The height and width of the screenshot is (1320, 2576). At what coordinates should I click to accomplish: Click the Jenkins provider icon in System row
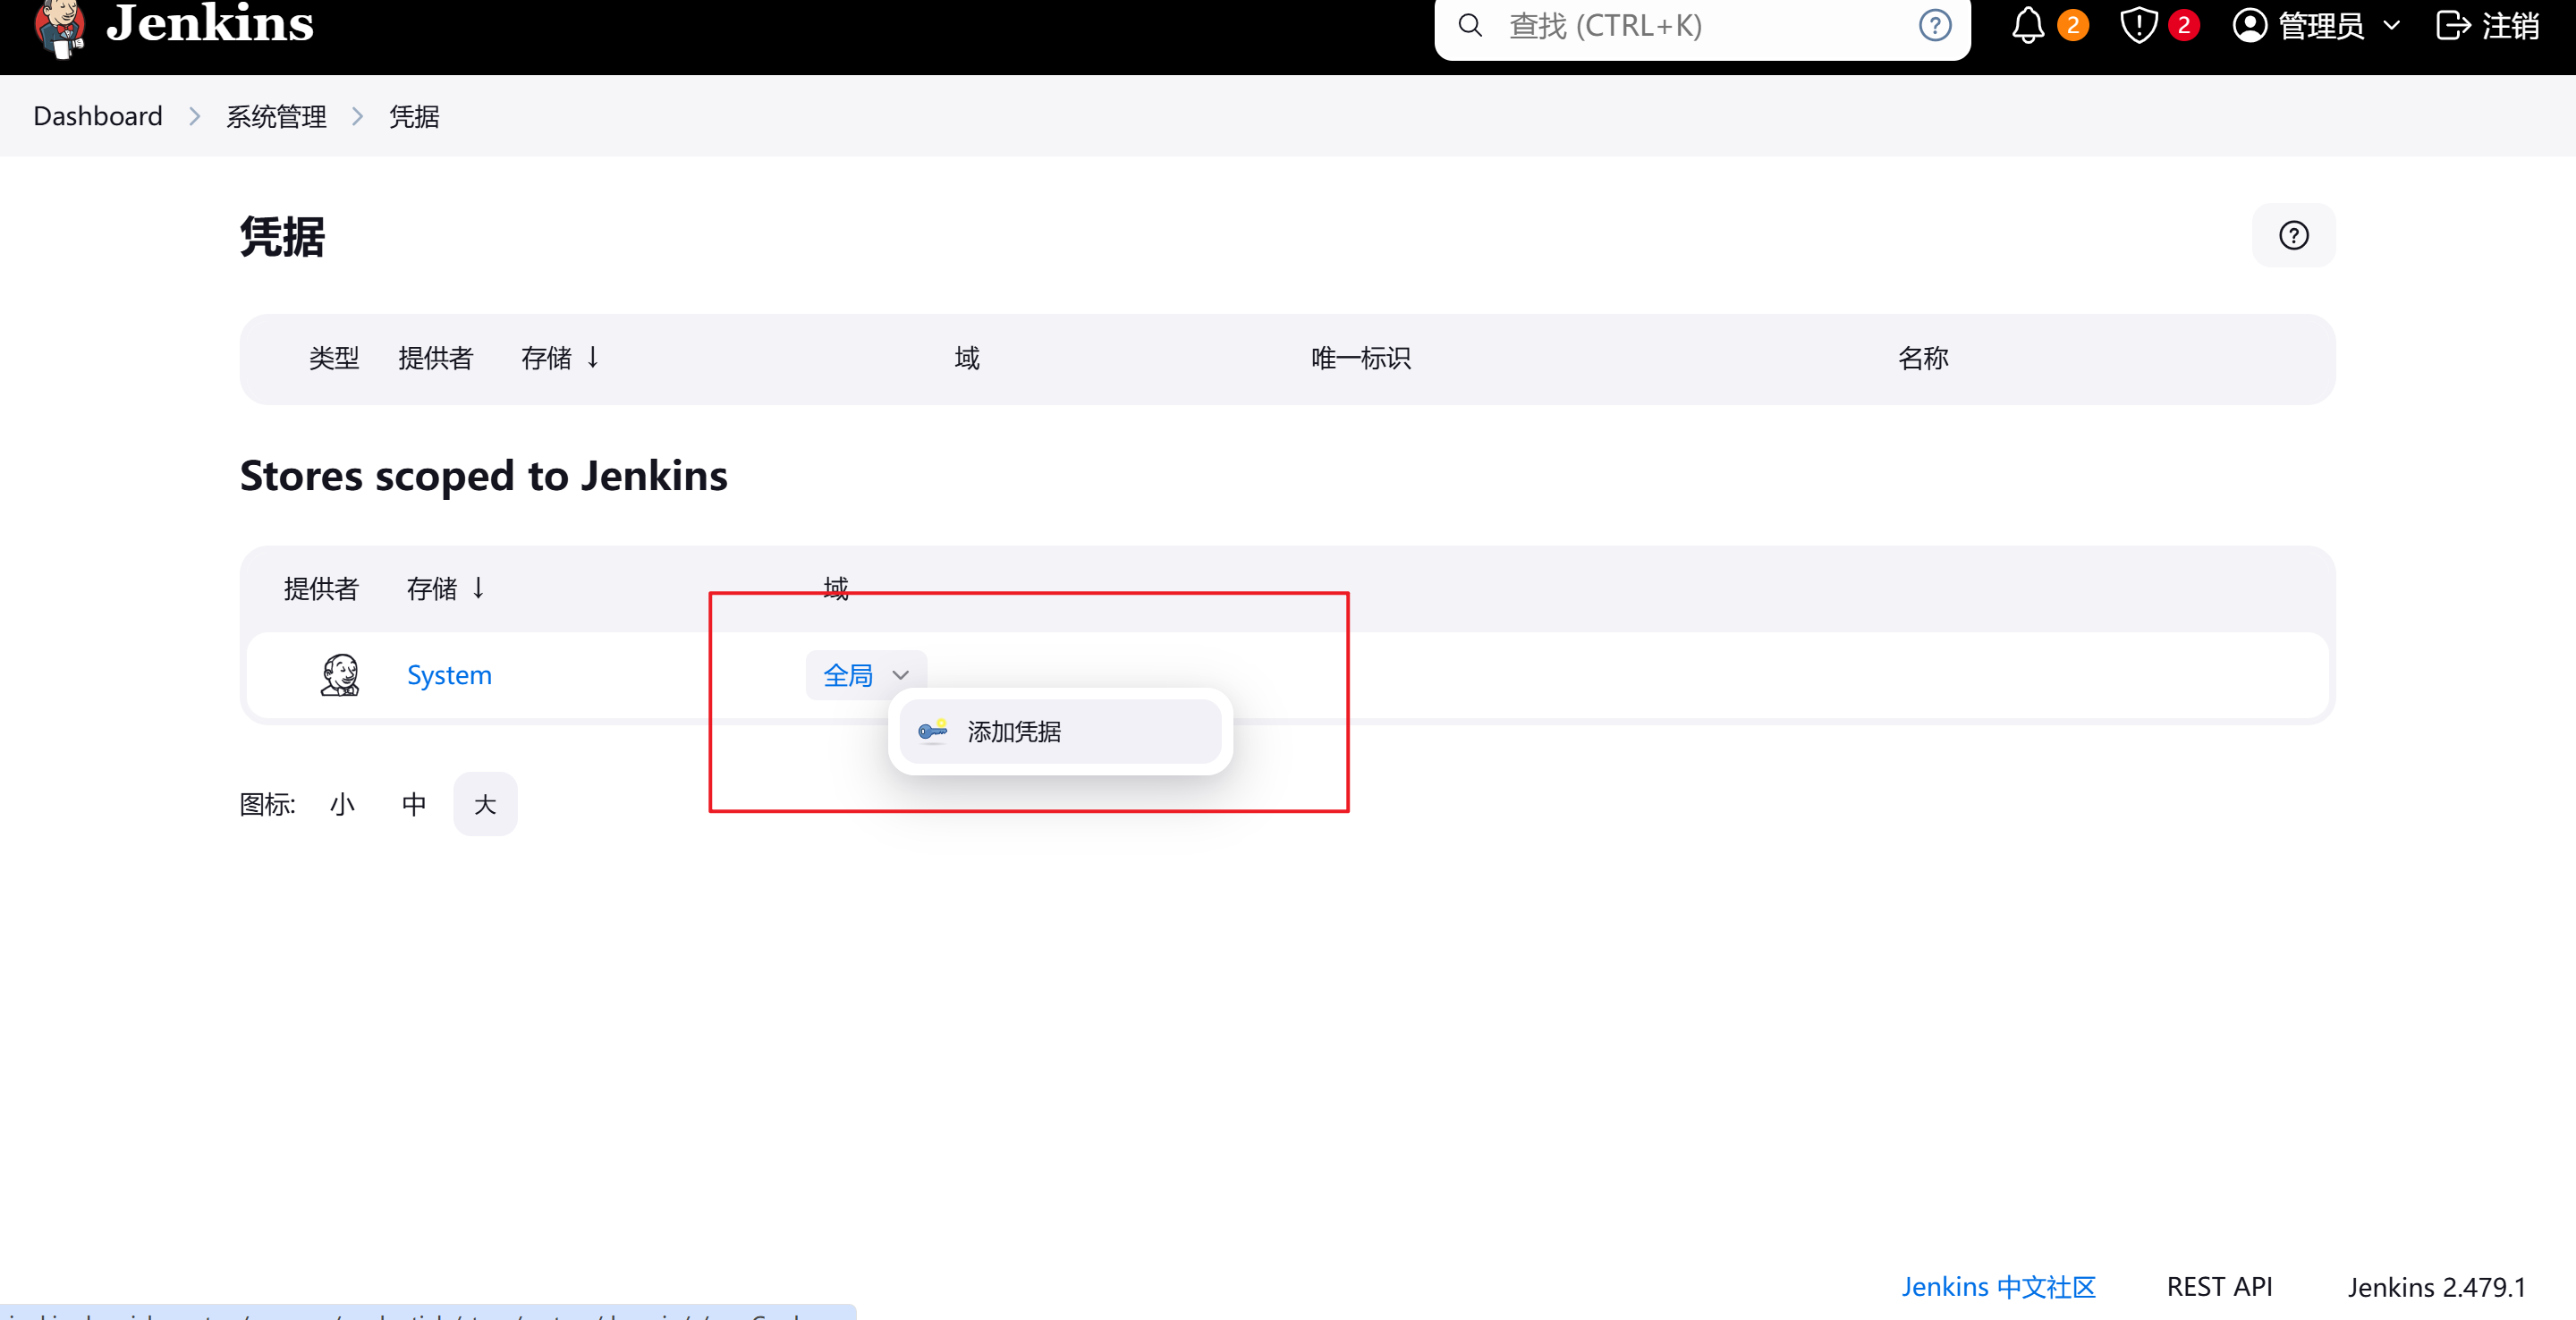coord(340,675)
